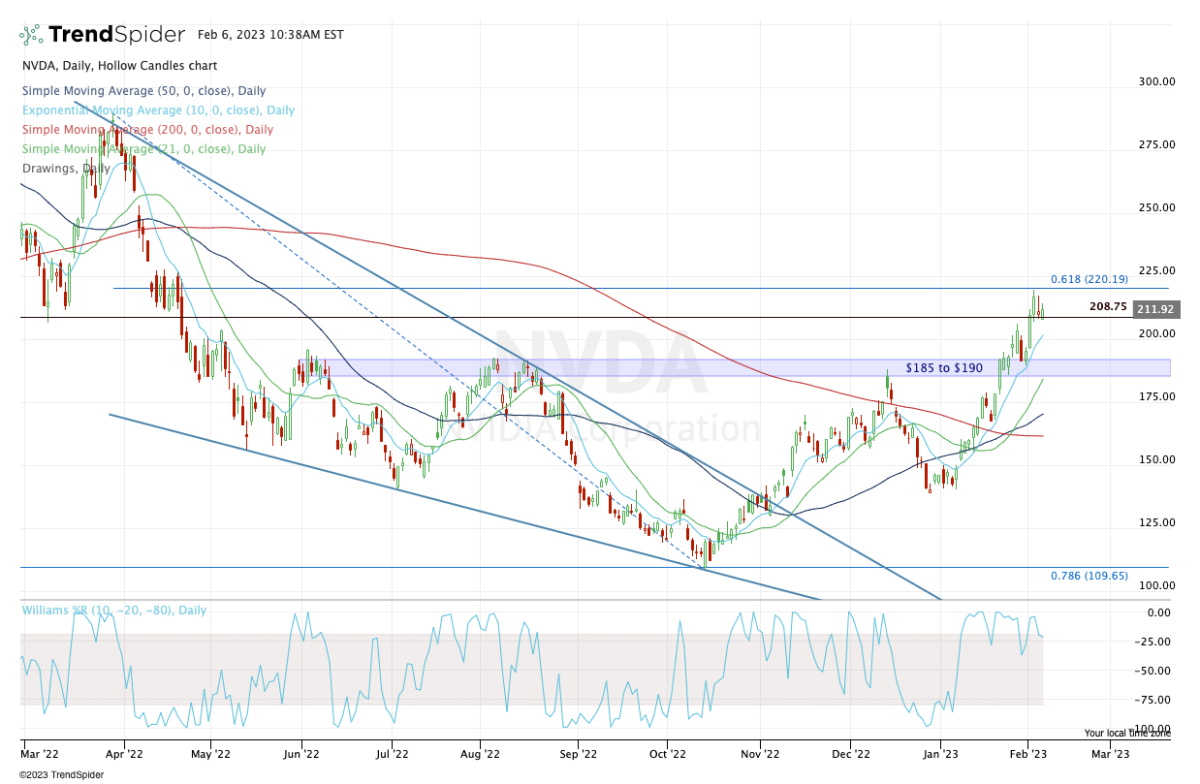
Task: Select the $185 to $190 zone annotation
Action: coord(944,368)
